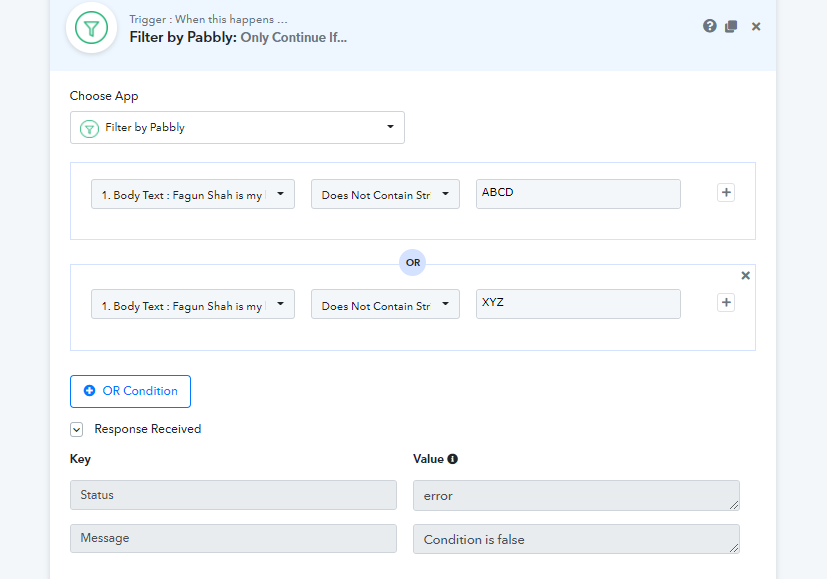Close the filter step with the header X
Screen dimensions: 827x579
[x=756, y=26]
